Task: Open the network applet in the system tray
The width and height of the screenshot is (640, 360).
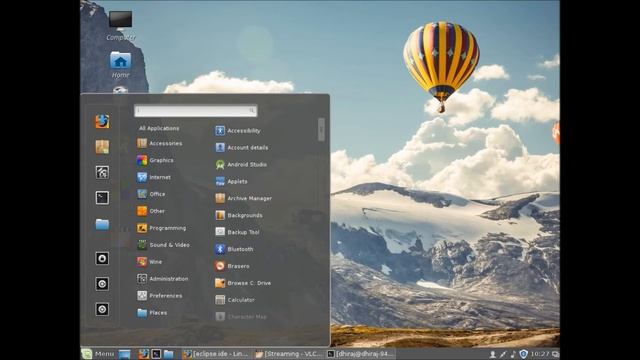Action: (503, 354)
